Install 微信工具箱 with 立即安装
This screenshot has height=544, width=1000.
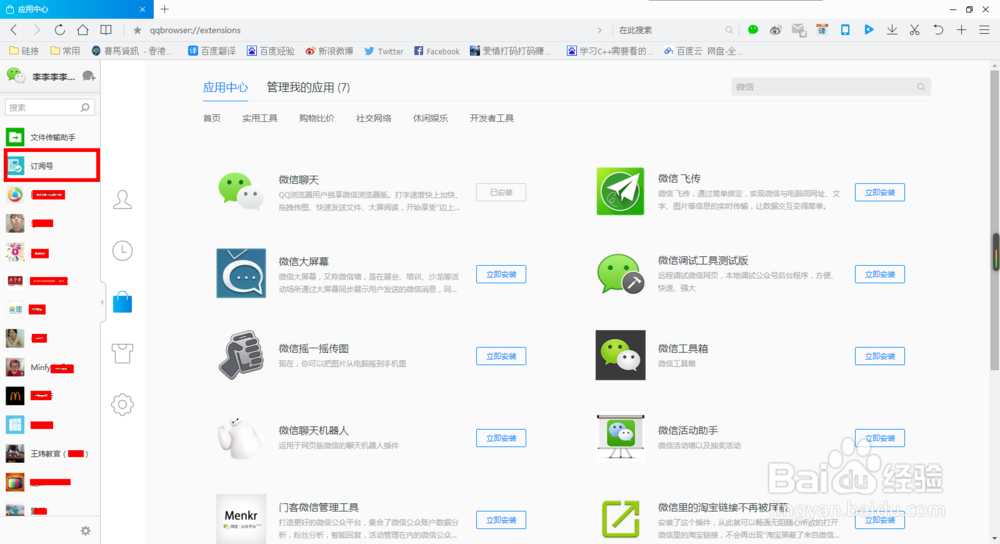879,356
